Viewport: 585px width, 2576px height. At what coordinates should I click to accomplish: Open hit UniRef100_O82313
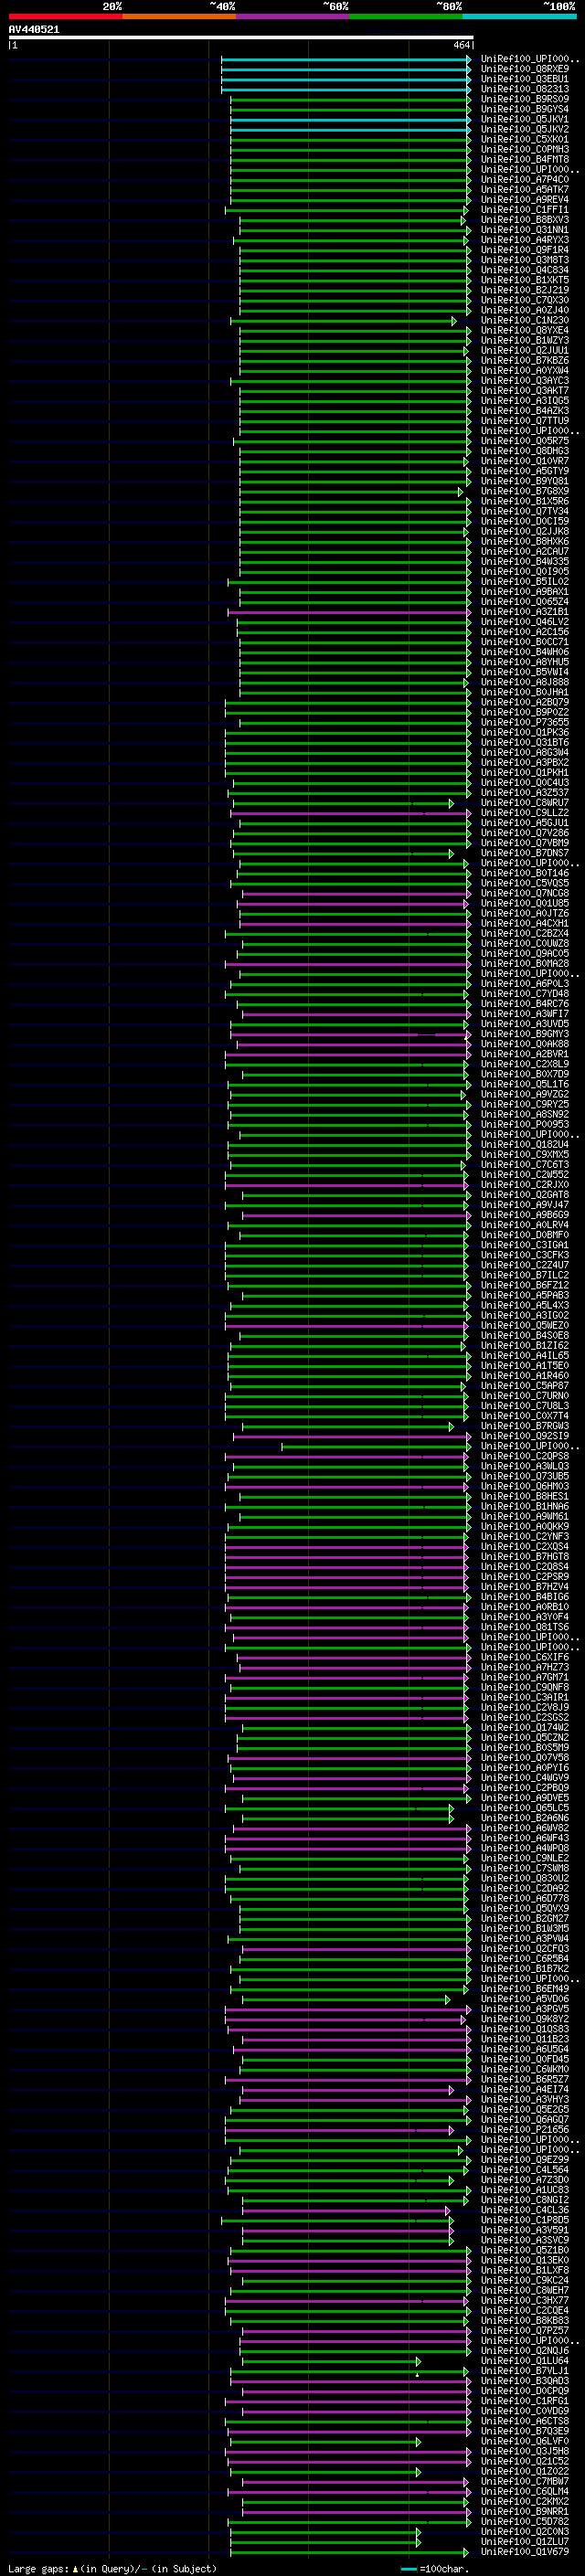click(x=524, y=89)
